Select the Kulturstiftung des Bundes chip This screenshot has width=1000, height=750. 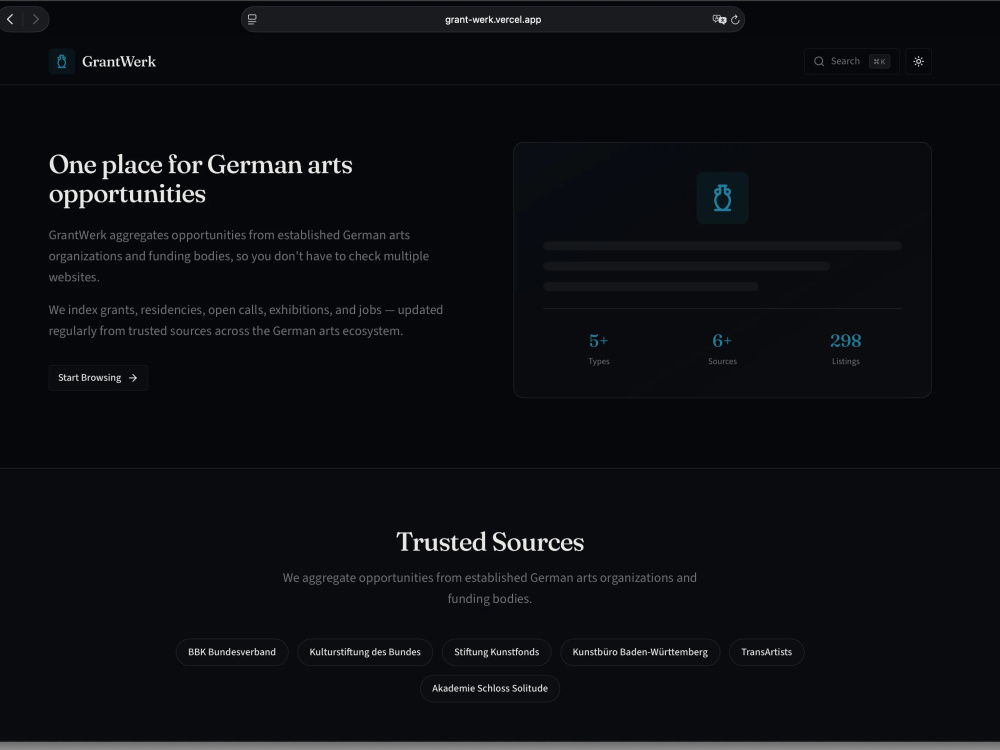365,652
